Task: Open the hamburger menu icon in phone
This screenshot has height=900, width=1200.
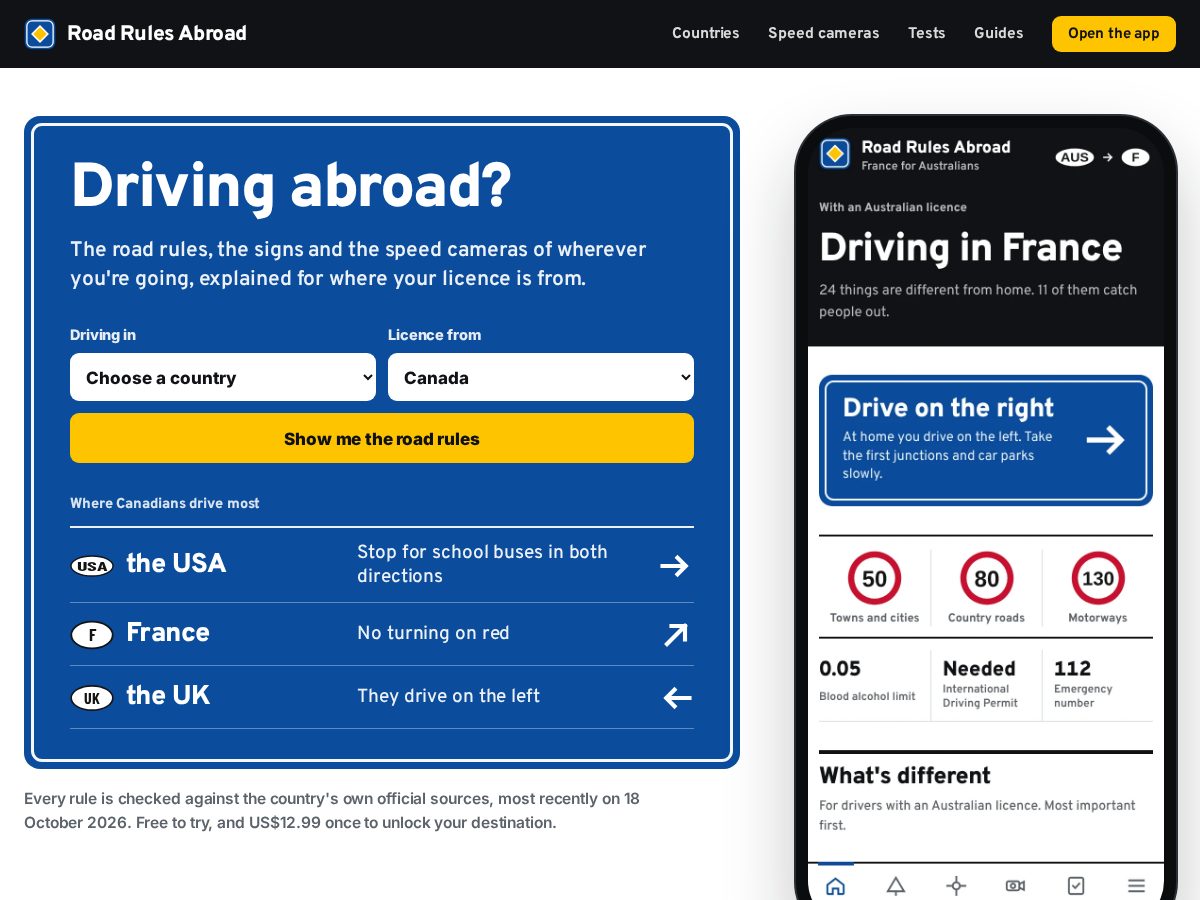Action: (1136, 885)
